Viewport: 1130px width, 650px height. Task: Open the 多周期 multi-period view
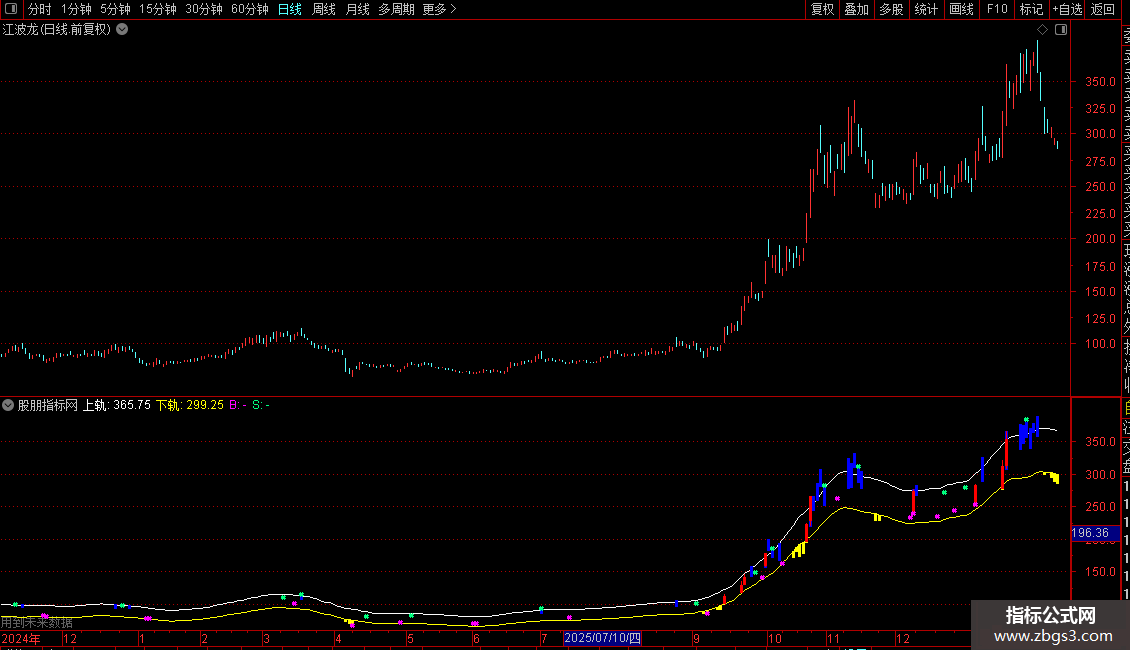396,9
